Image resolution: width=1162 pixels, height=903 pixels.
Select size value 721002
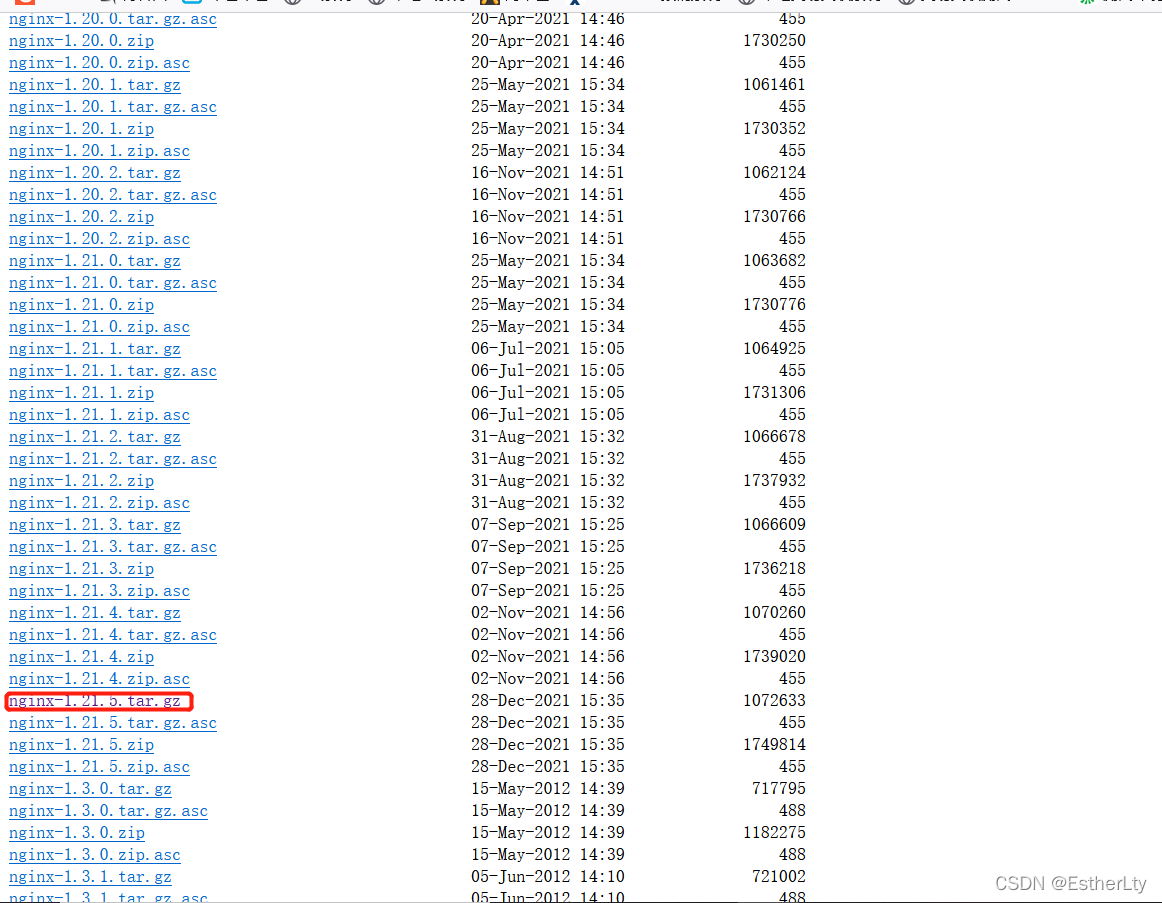click(x=779, y=876)
